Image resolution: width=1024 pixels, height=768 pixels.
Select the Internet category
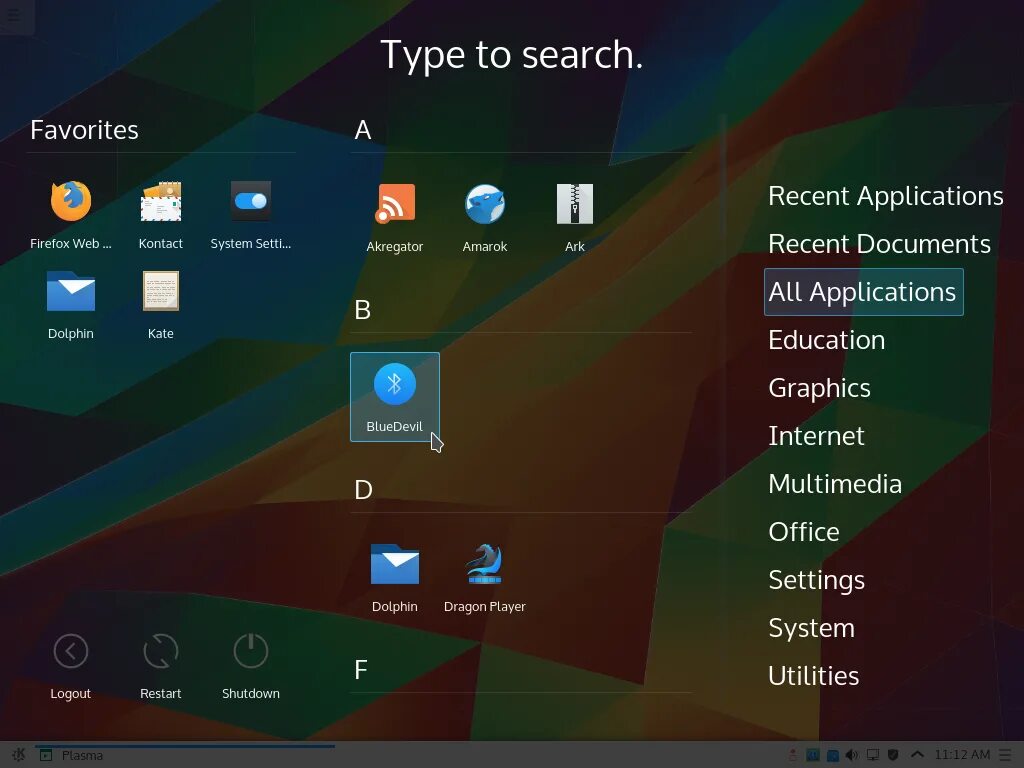[x=816, y=436]
